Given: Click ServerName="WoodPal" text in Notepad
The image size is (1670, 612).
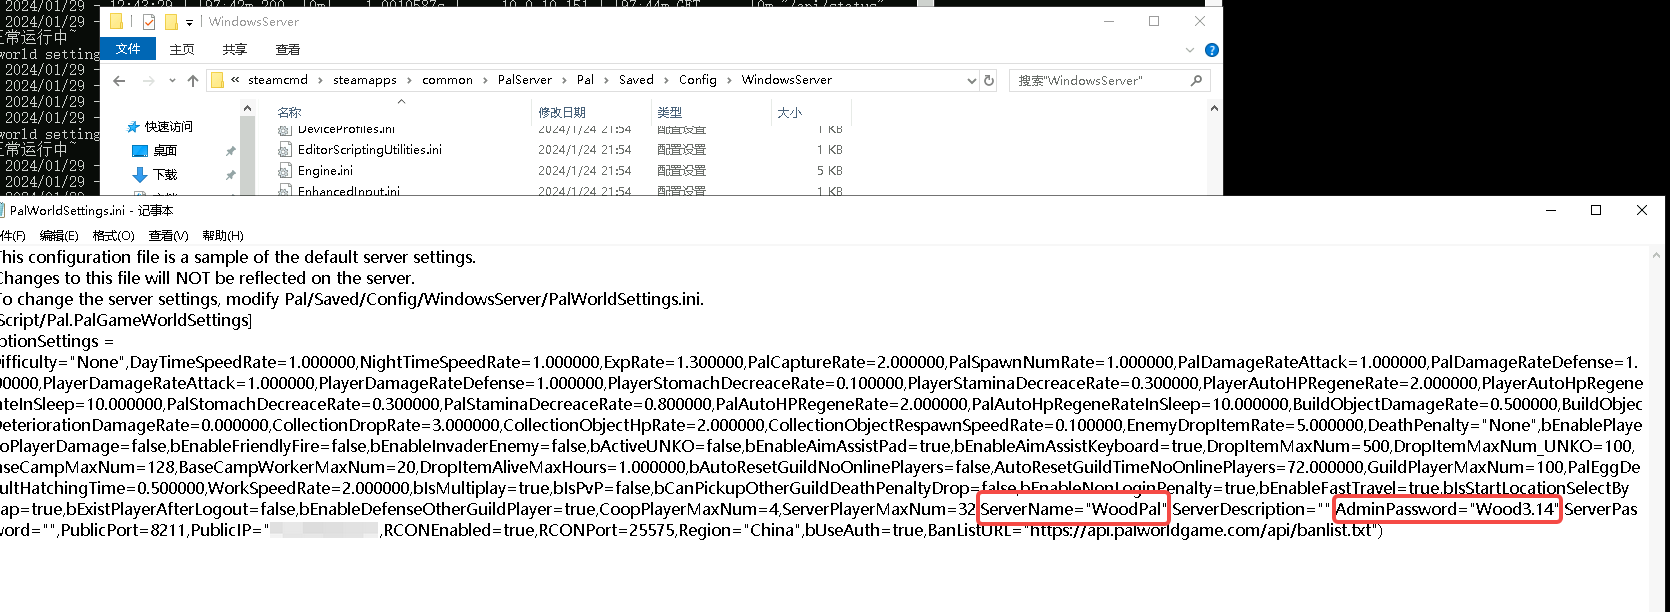Looking at the screenshot, I should pos(1073,509).
